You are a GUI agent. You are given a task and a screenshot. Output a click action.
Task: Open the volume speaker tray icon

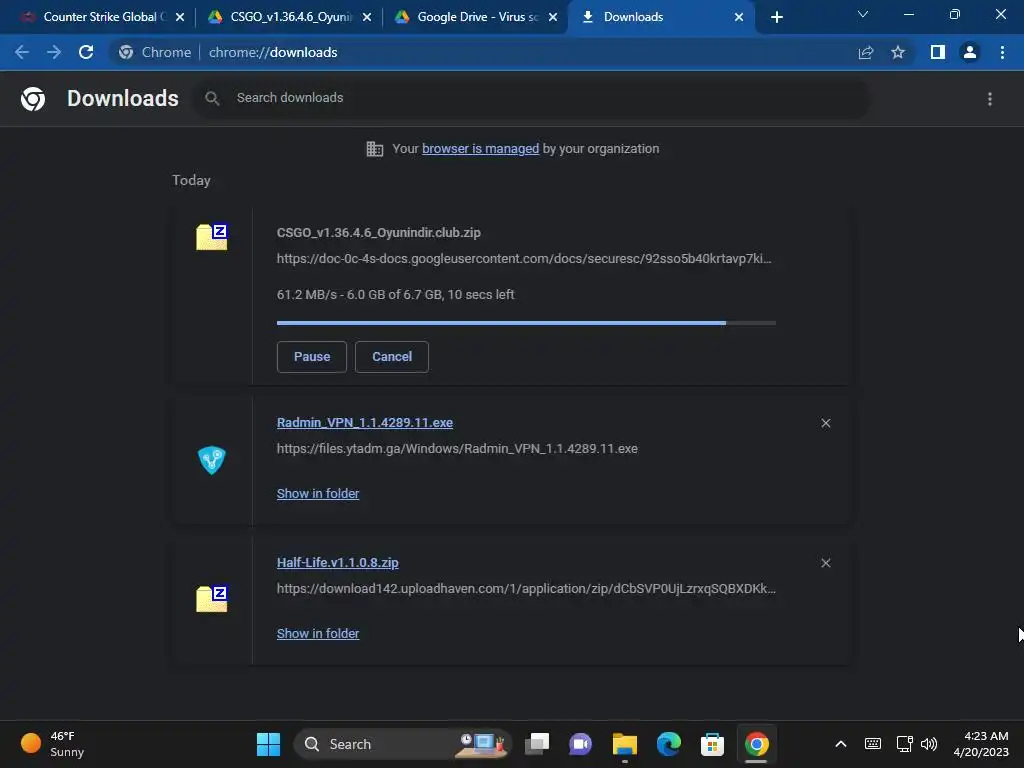click(x=929, y=744)
